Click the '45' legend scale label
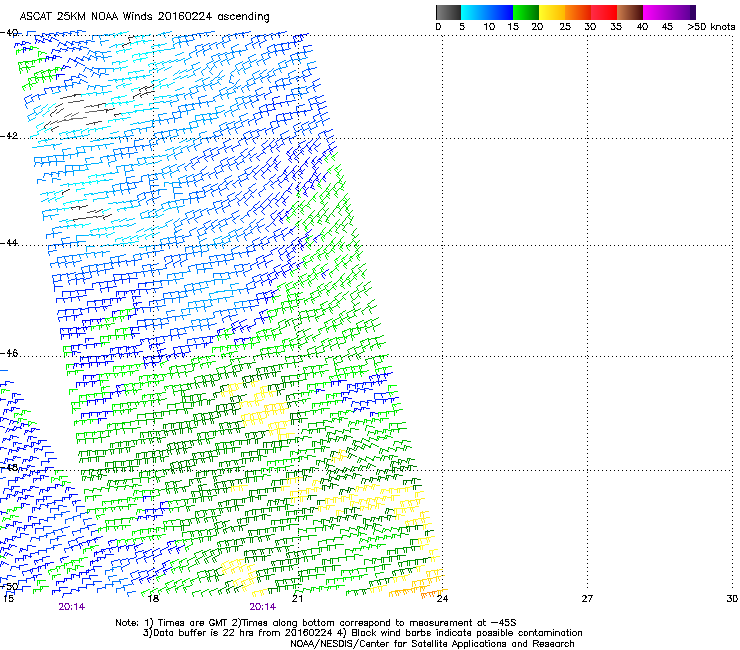 tap(667, 26)
